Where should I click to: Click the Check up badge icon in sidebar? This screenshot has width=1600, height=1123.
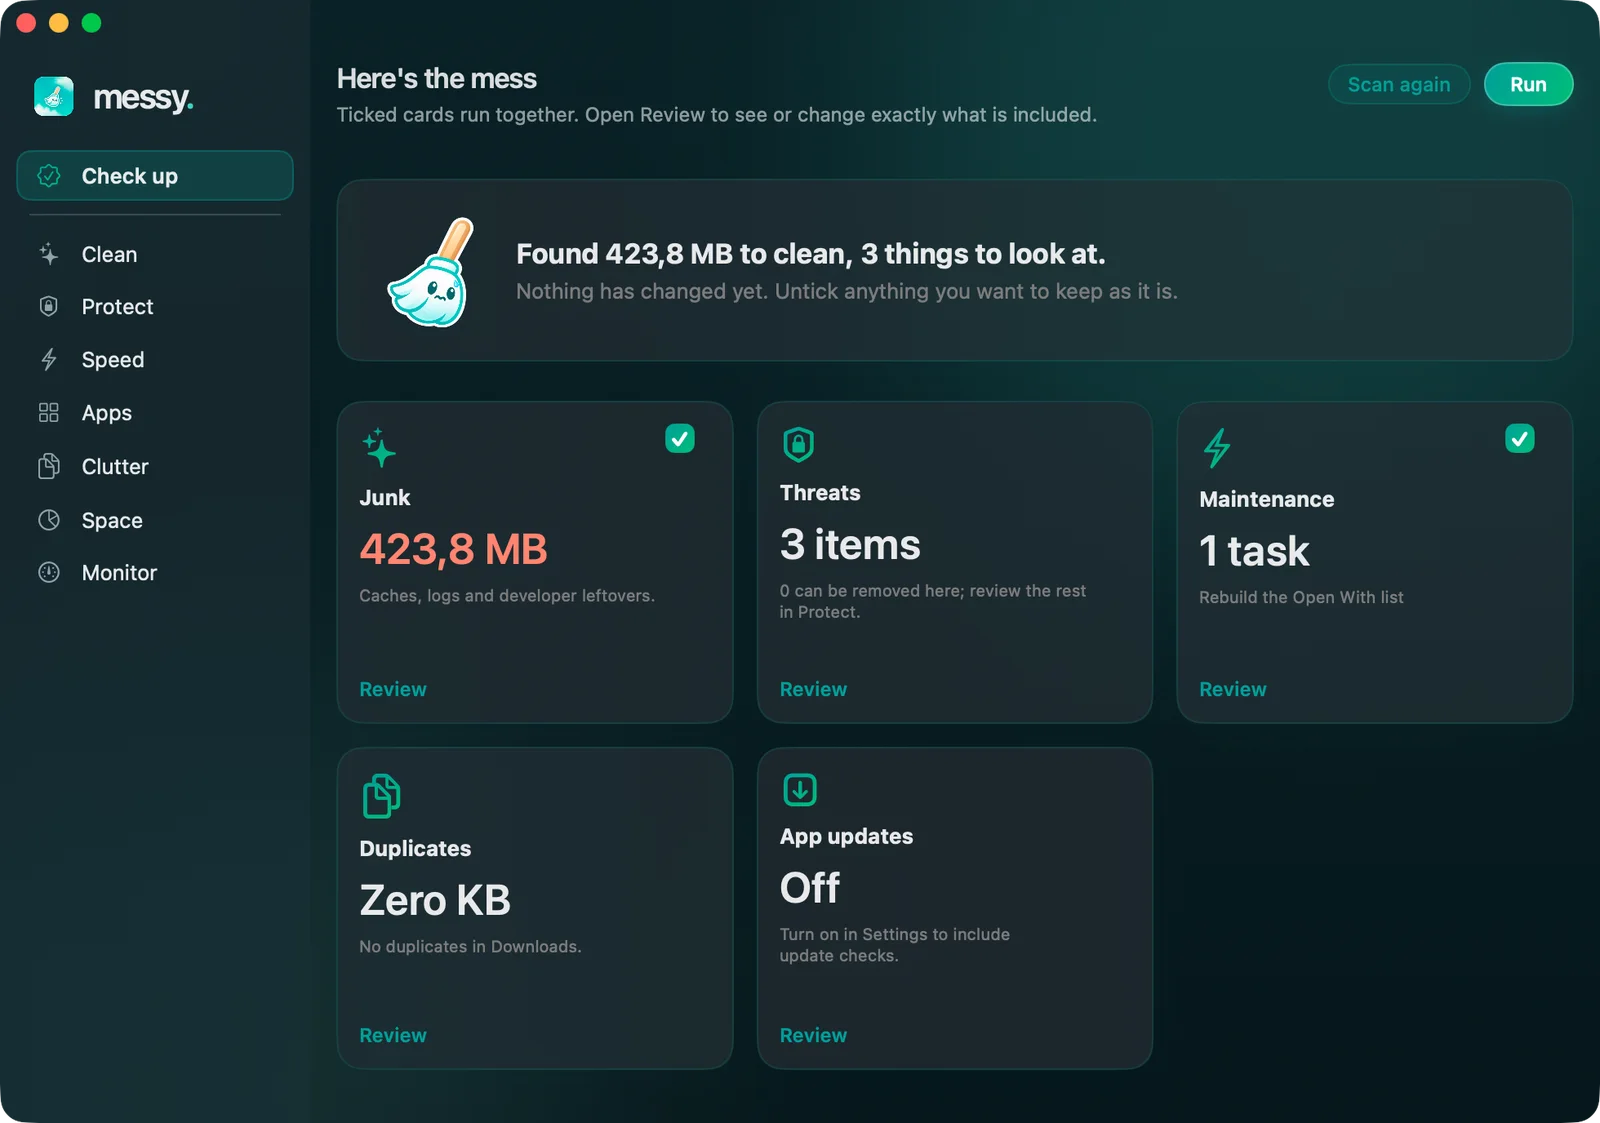click(x=49, y=176)
